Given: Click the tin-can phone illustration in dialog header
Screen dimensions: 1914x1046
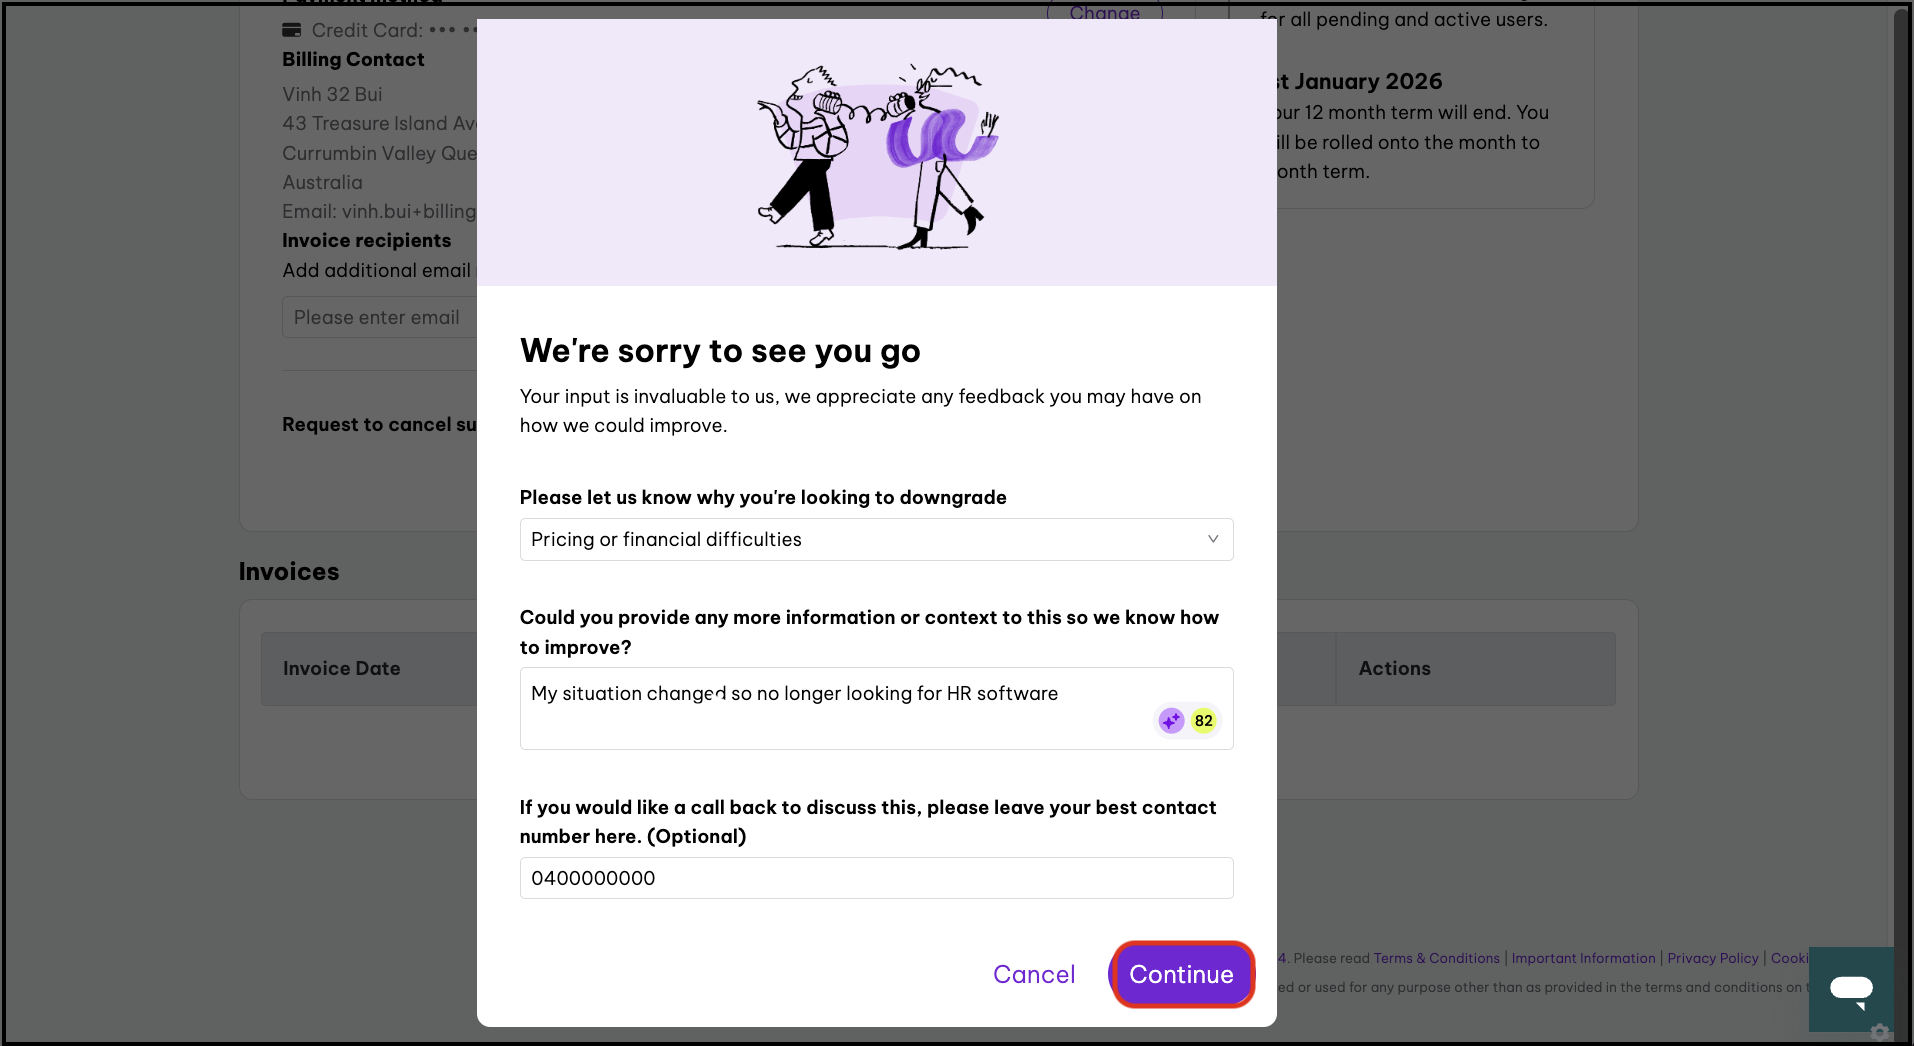Looking at the screenshot, I should 876,155.
